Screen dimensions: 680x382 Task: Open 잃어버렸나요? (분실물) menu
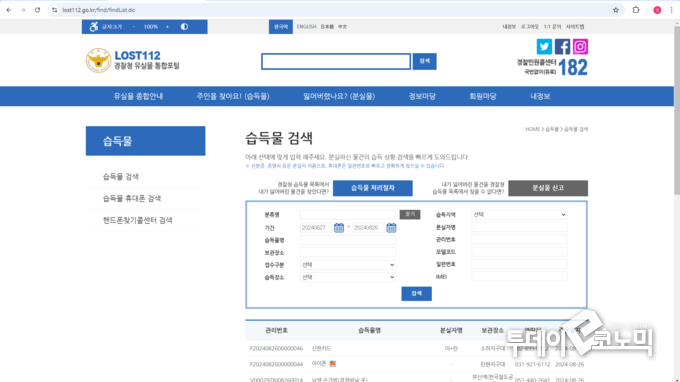point(339,96)
